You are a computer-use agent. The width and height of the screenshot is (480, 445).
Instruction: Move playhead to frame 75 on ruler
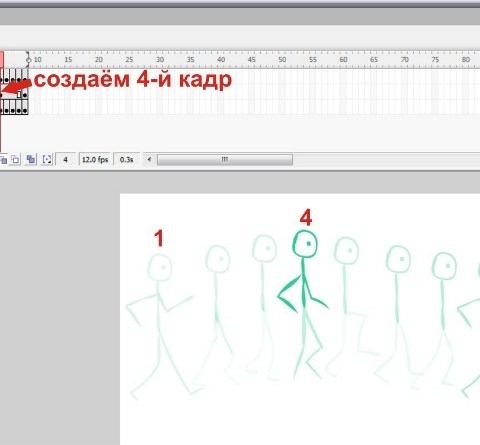click(435, 60)
